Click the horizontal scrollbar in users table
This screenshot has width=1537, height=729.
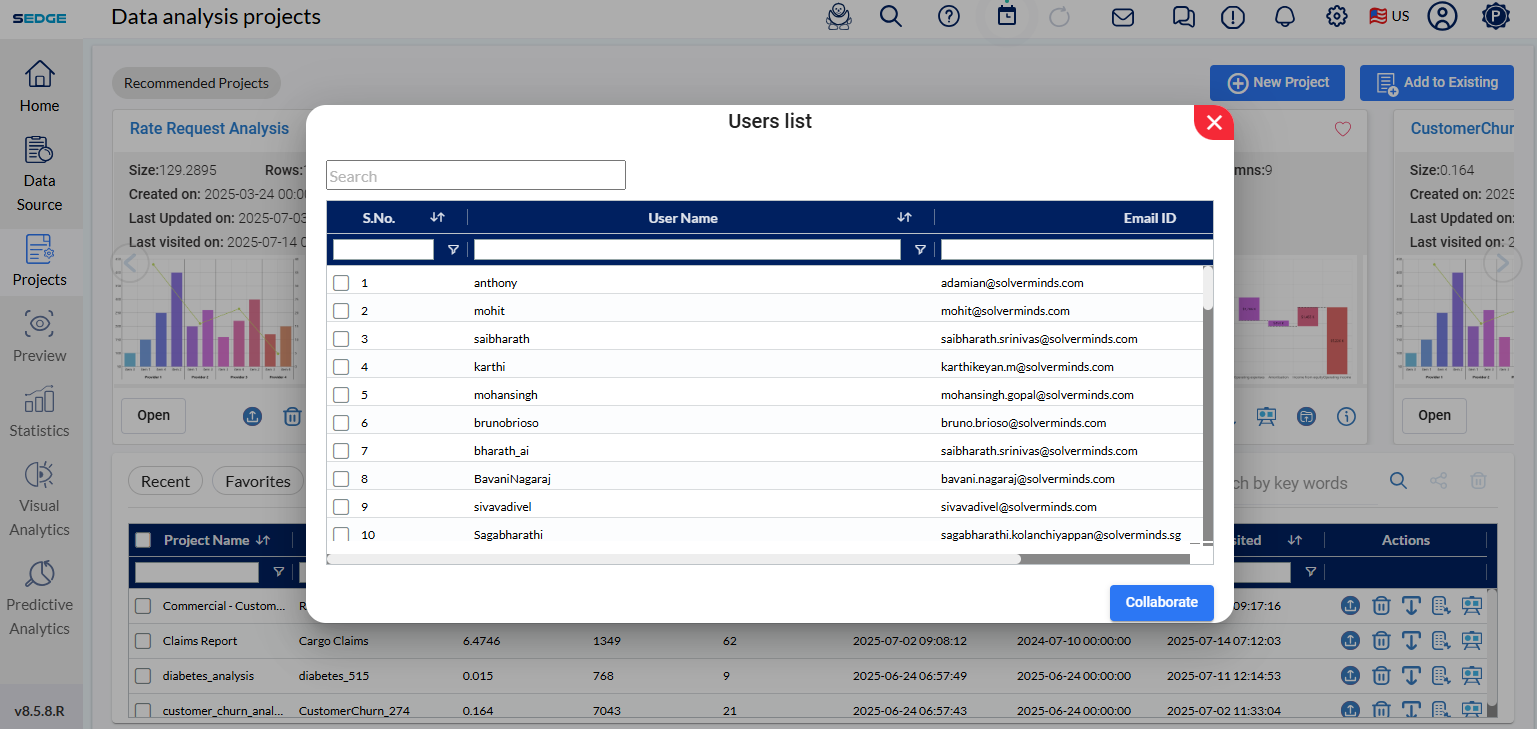coord(673,559)
